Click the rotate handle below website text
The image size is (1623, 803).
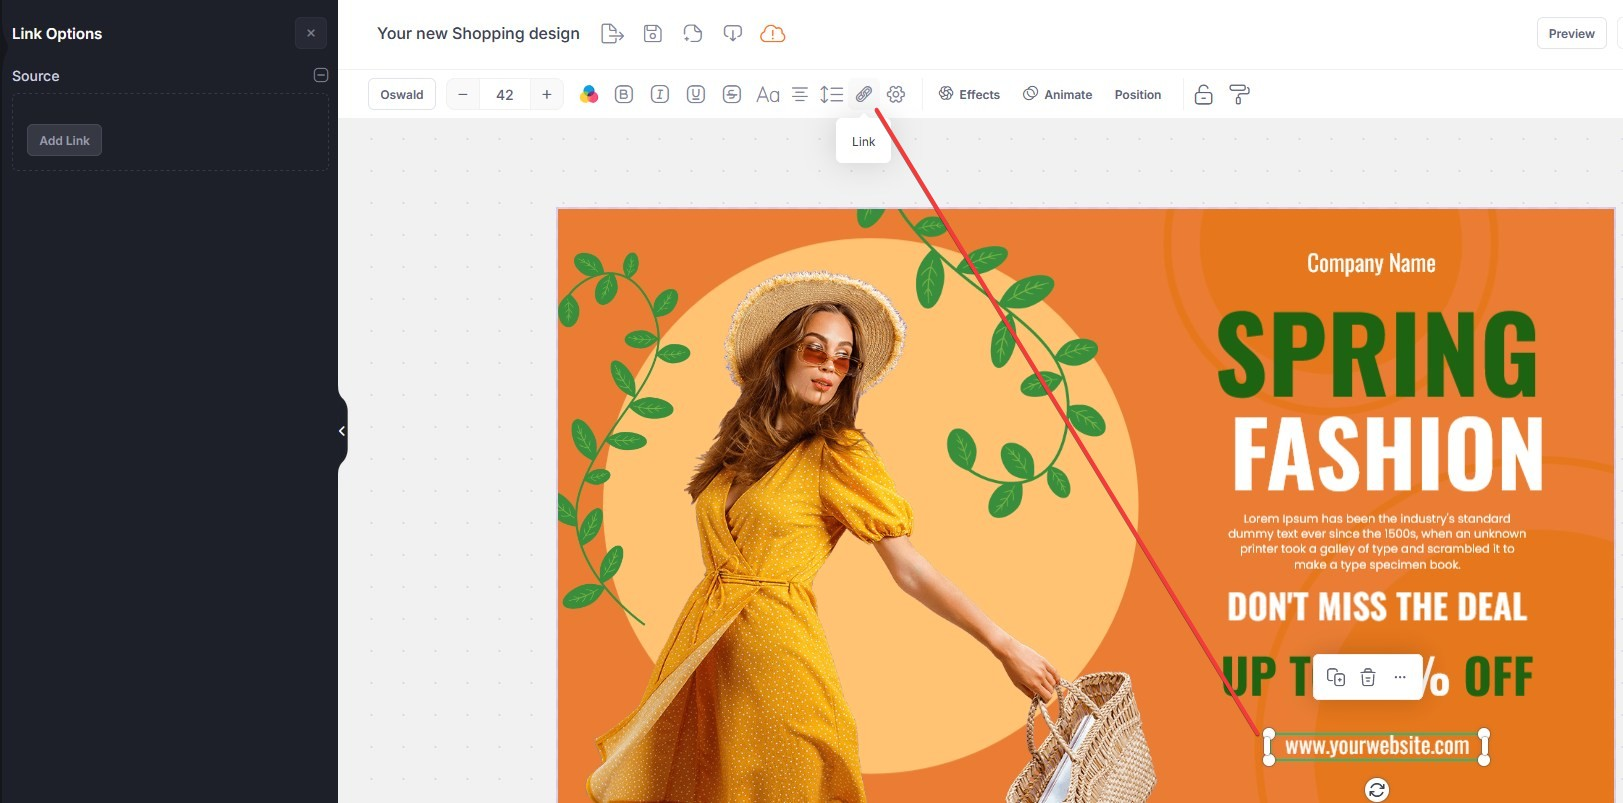(x=1377, y=790)
